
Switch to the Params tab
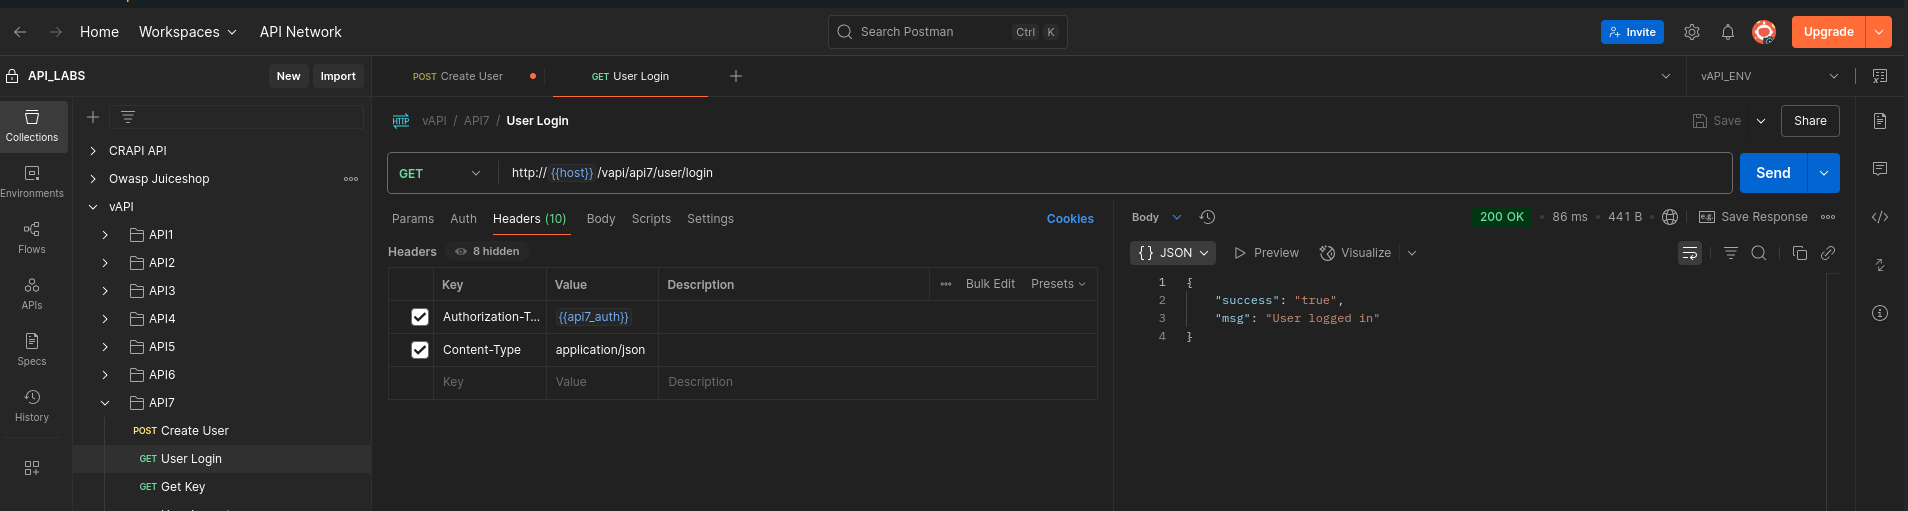[x=413, y=219]
